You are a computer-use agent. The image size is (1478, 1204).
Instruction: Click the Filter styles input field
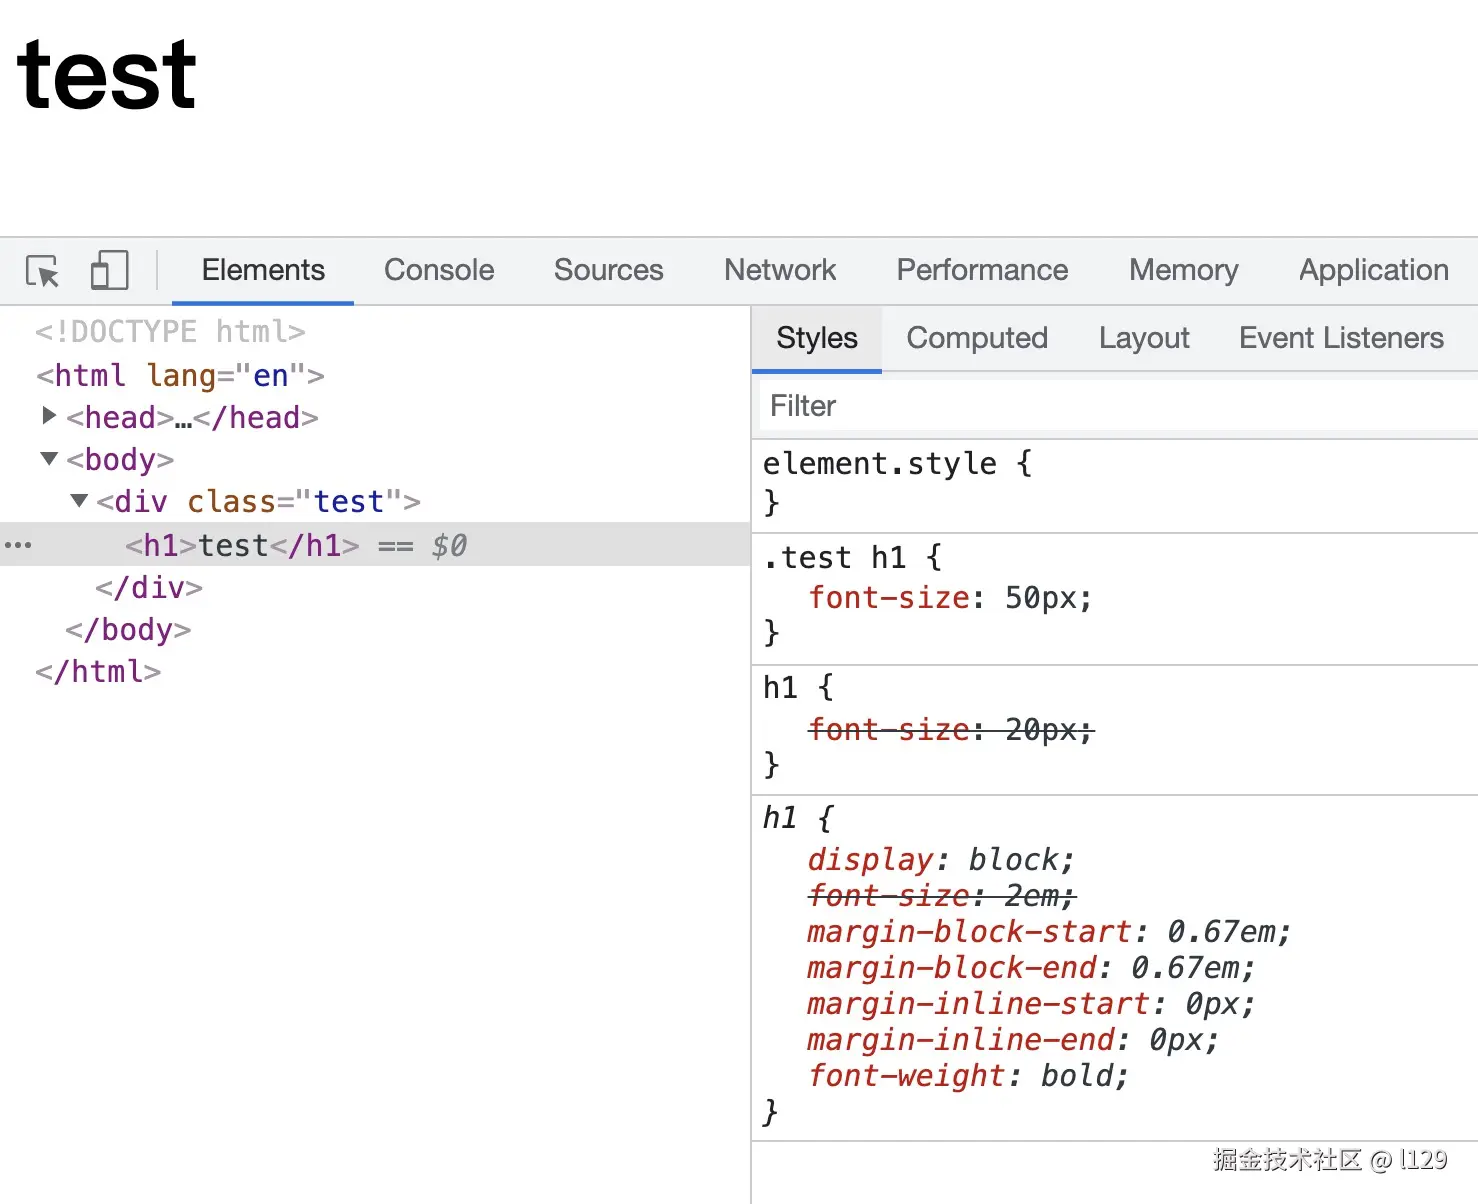tap(1118, 406)
